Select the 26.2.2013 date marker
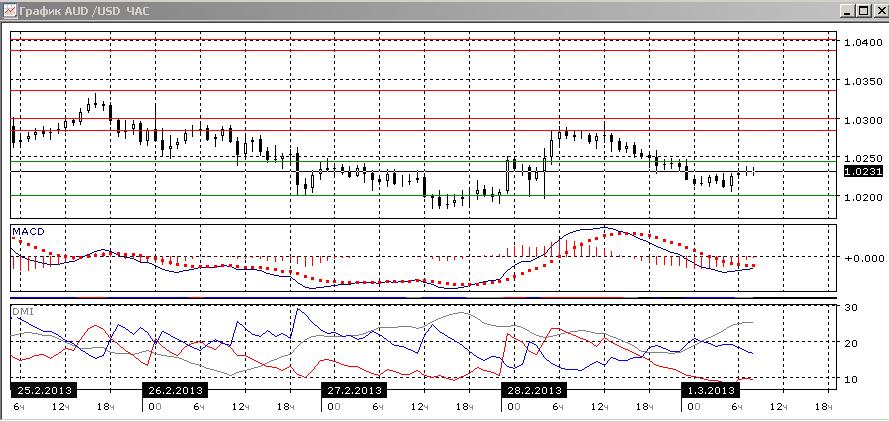Screen dimensions: 889x422 click(175, 391)
